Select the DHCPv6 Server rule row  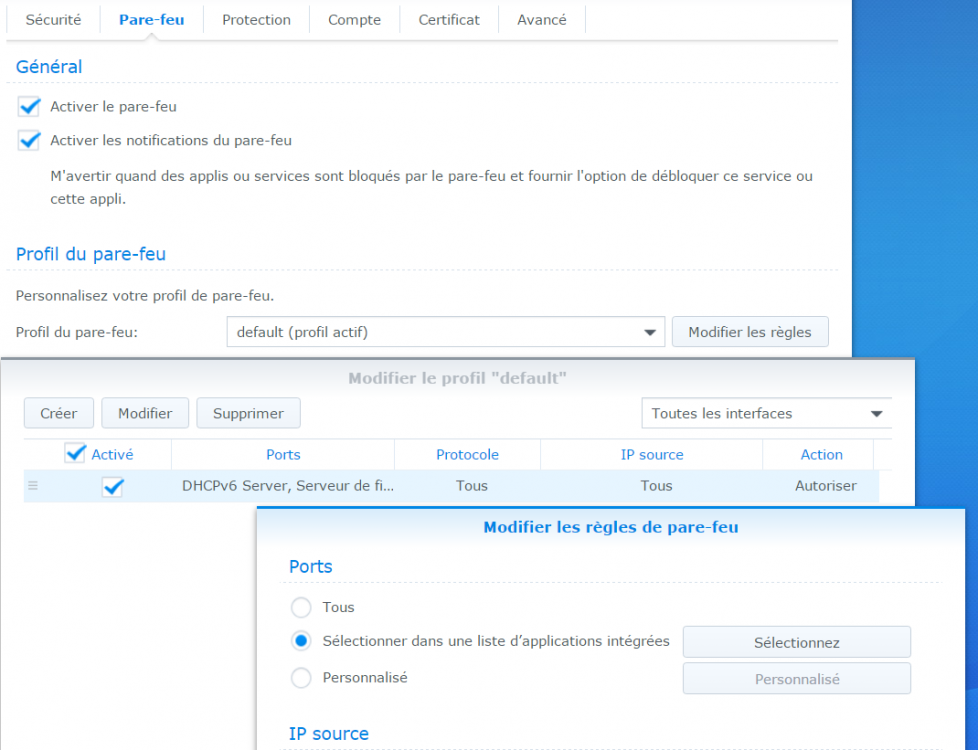coord(470,486)
